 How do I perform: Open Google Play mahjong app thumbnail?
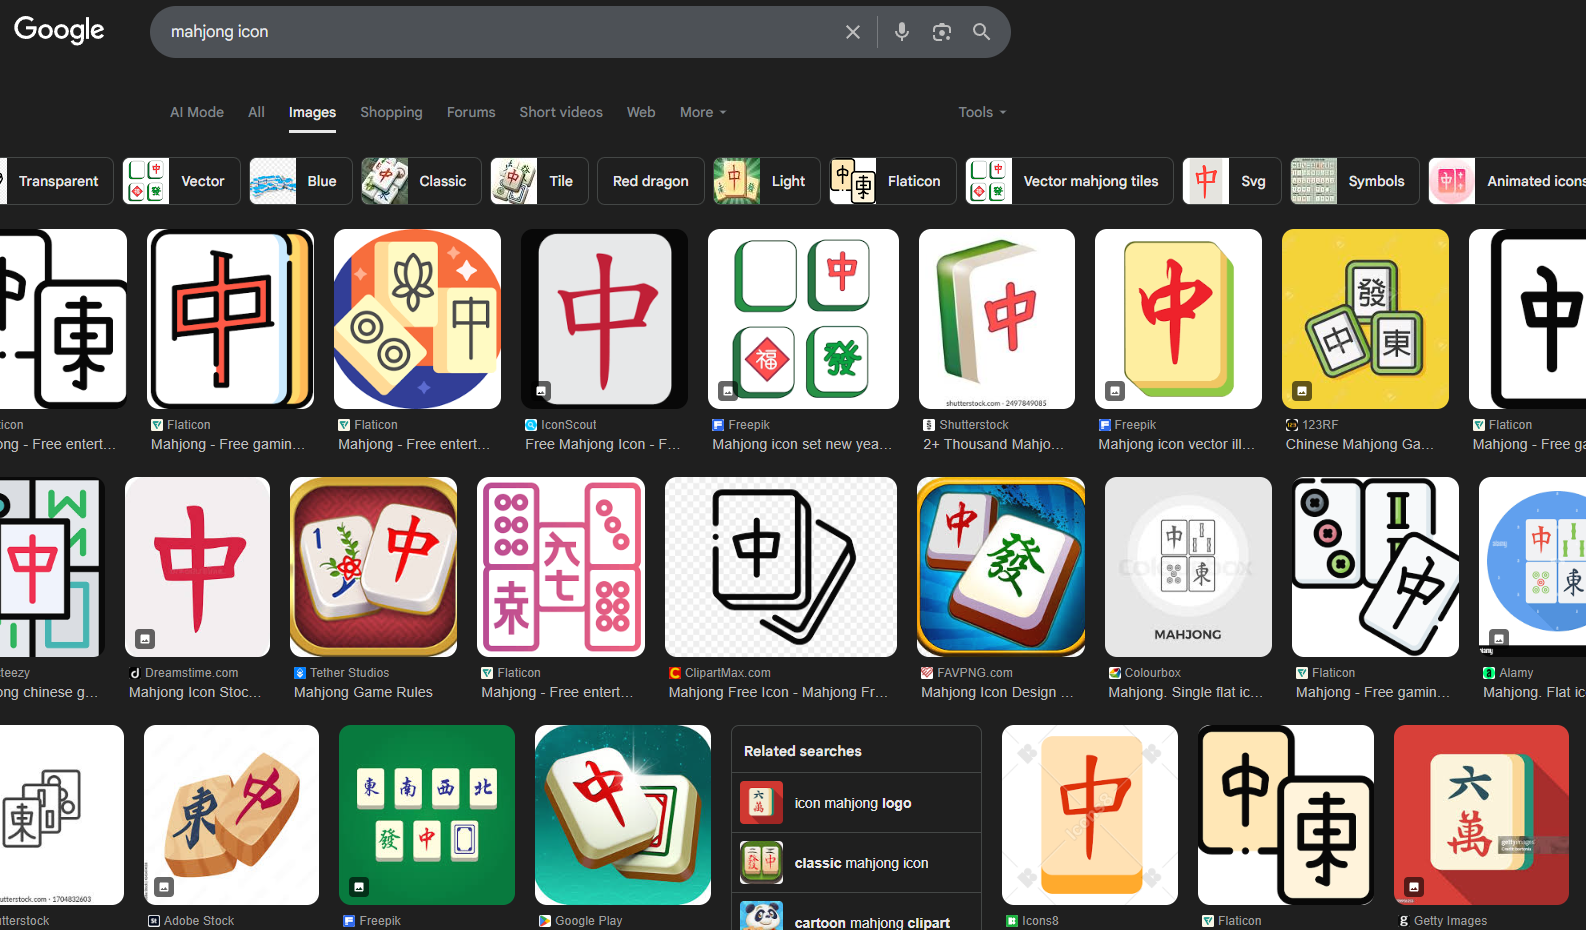coord(623,815)
